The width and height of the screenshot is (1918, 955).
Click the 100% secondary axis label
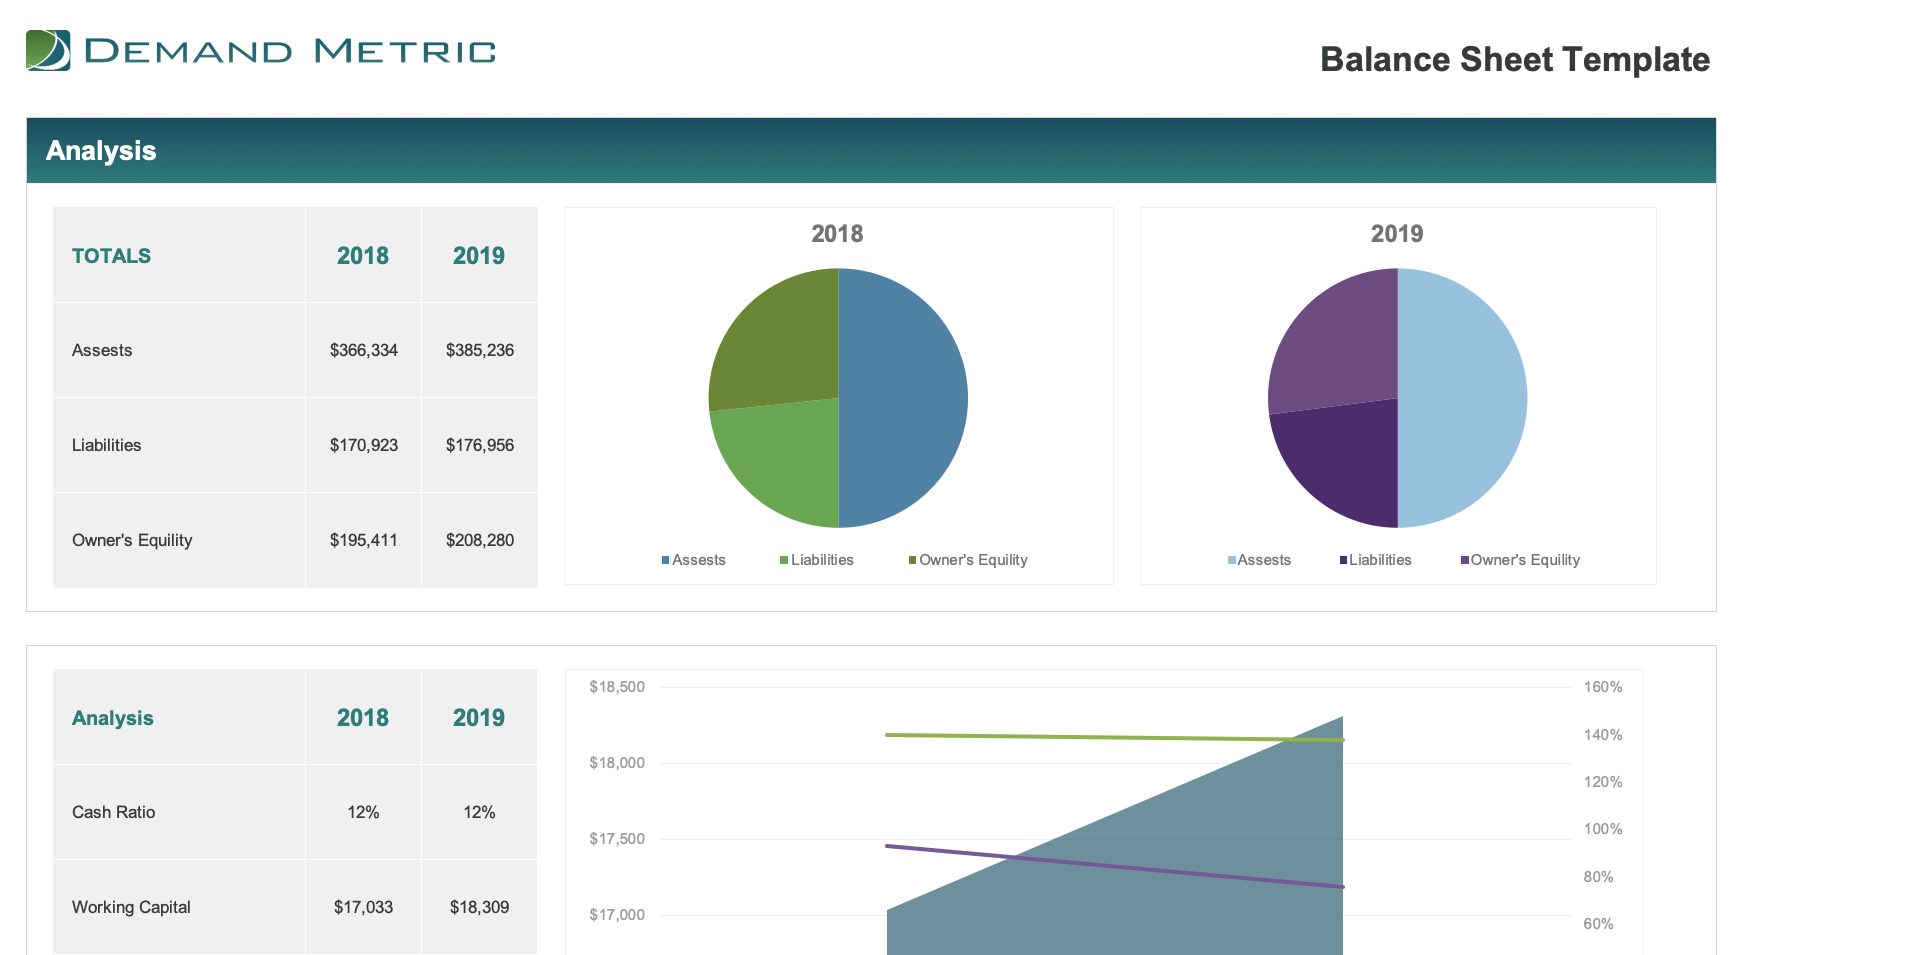tap(1603, 829)
